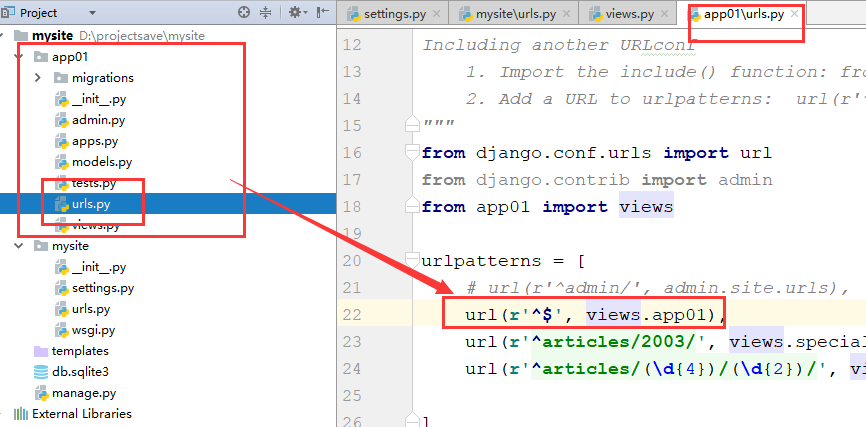Click the admin.py Python file icon
The image size is (866, 427).
pyautogui.click(x=61, y=120)
